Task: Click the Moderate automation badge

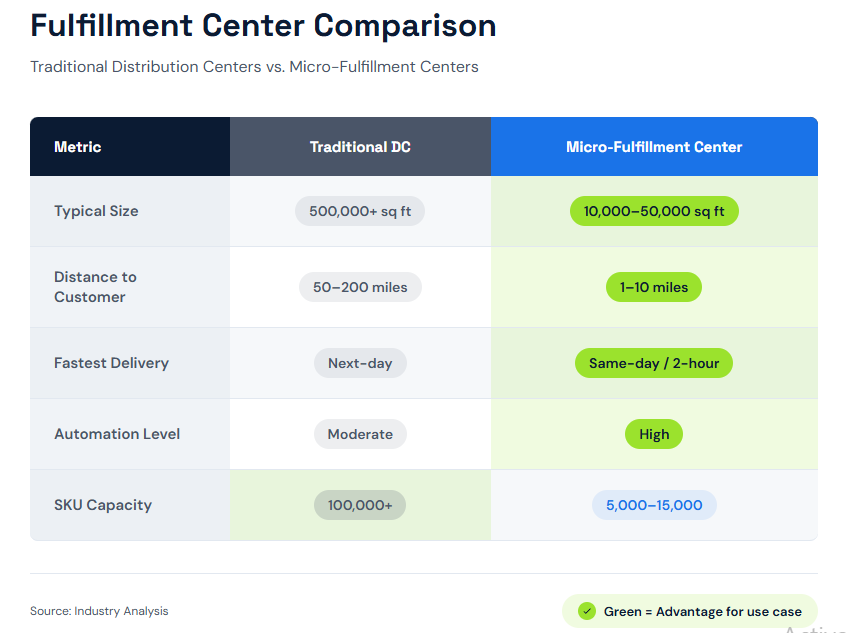Action: coord(360,434)
